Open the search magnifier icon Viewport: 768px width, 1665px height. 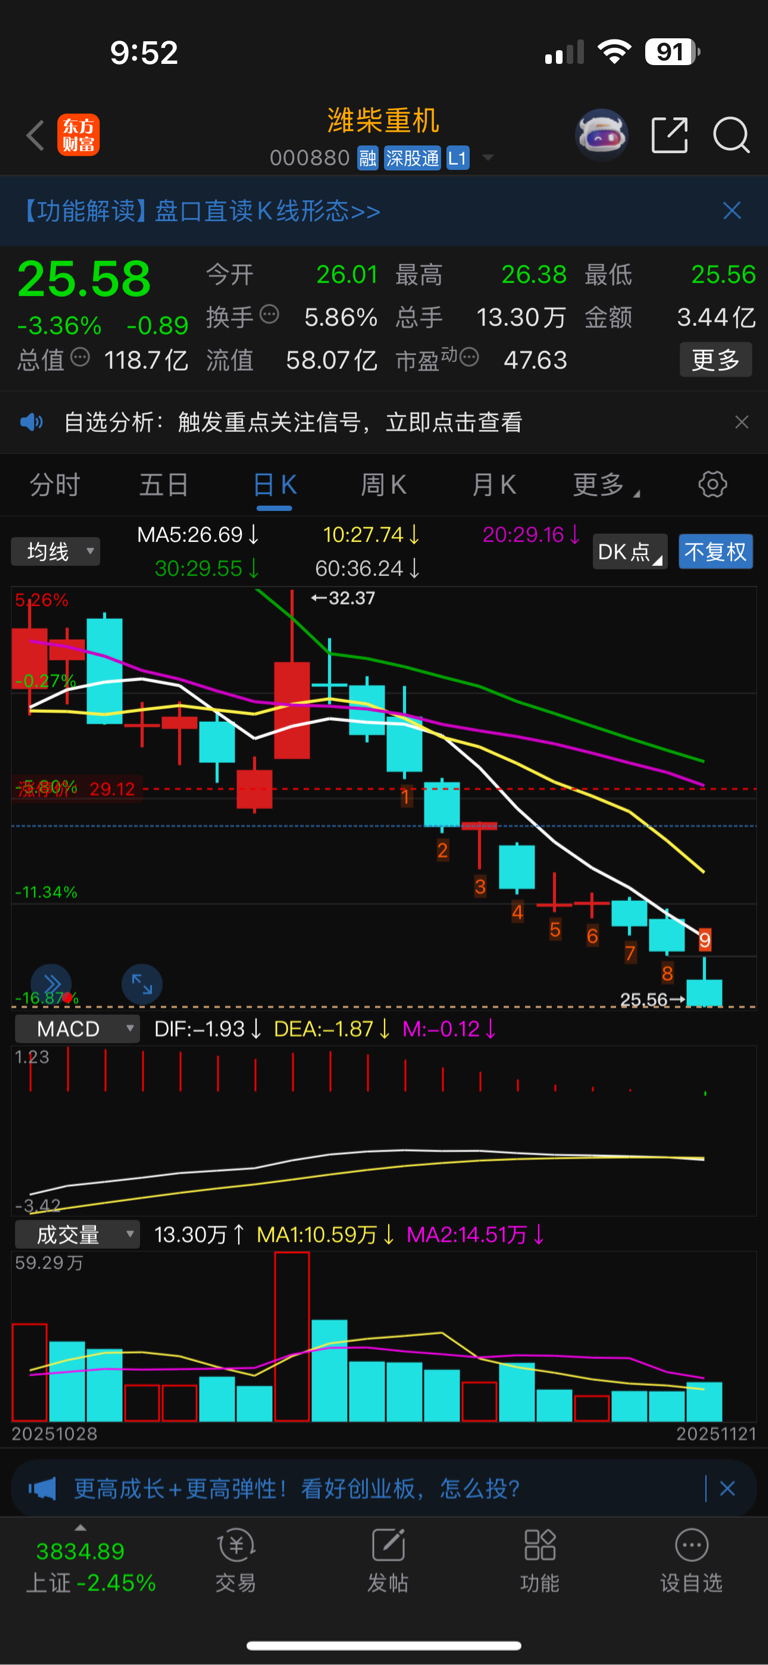click(731, 135)
